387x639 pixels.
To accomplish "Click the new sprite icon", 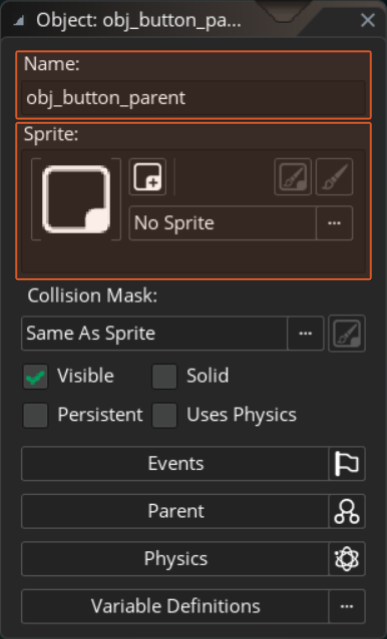I will [x=147, y=177].
